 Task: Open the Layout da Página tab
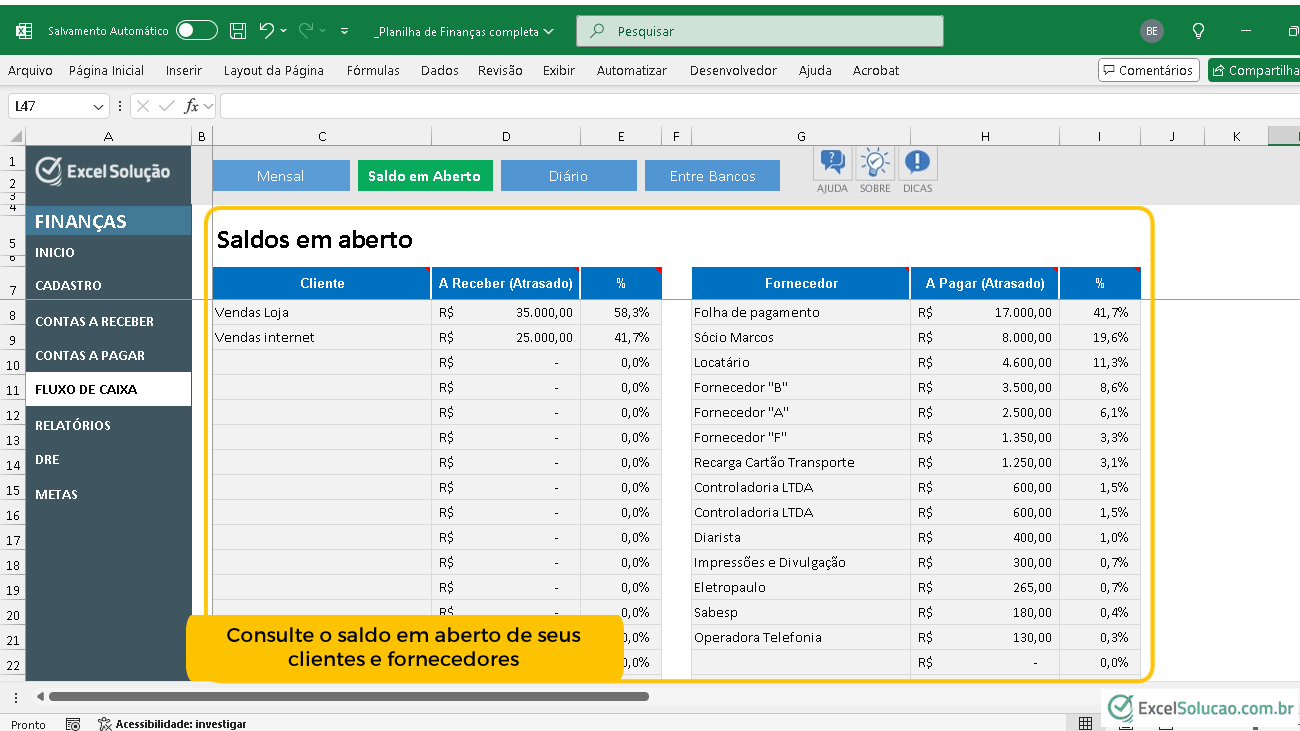(x=274, y=71)
